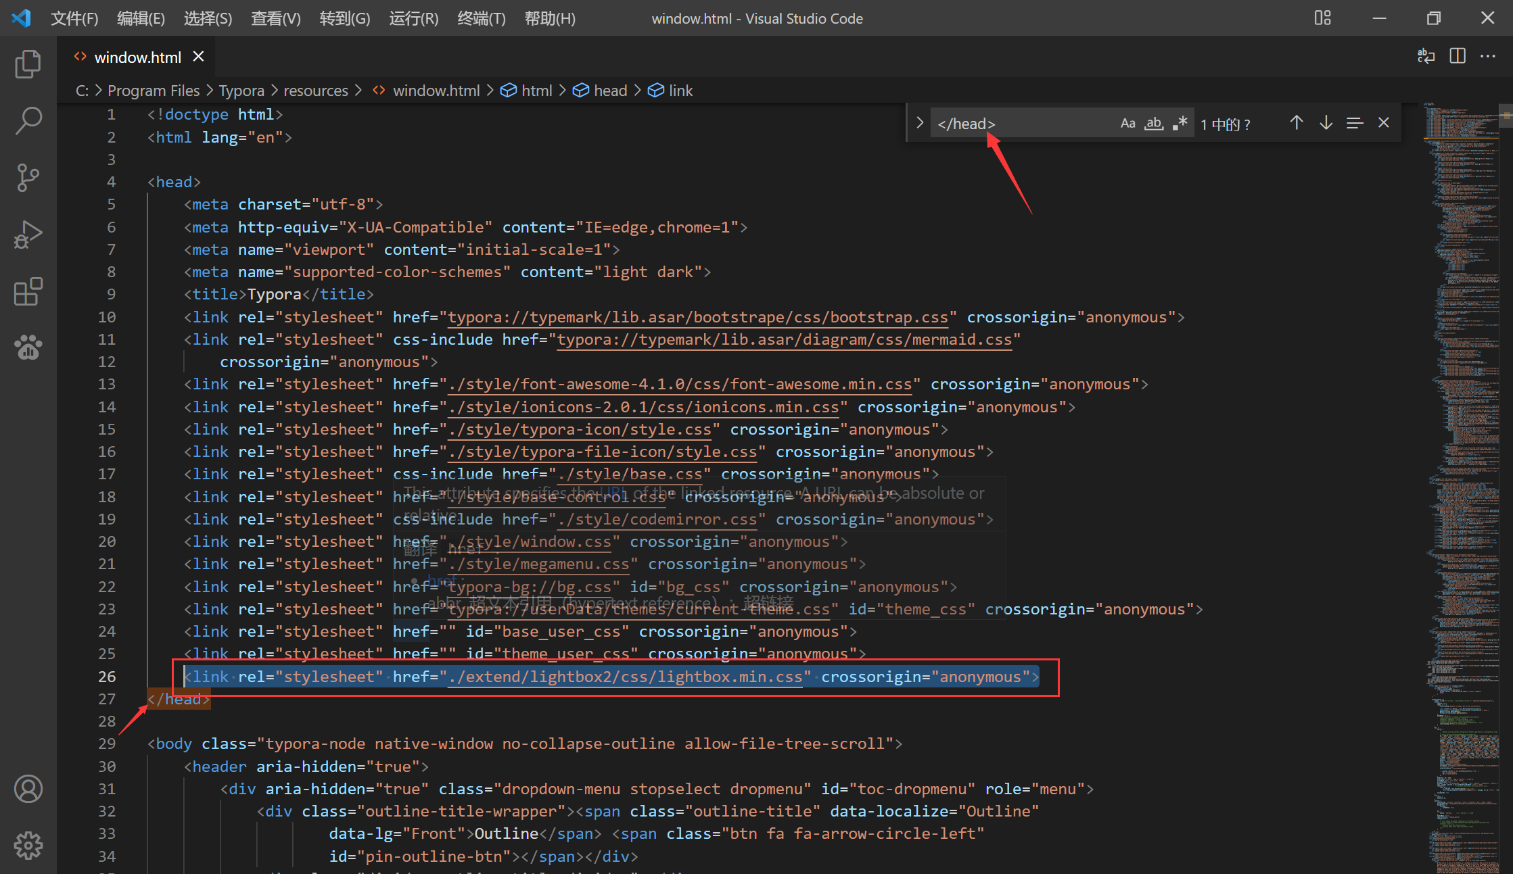Toggle Find in Selection
This screenshot has height=874, width=1513.
(x=1355, y=123)
